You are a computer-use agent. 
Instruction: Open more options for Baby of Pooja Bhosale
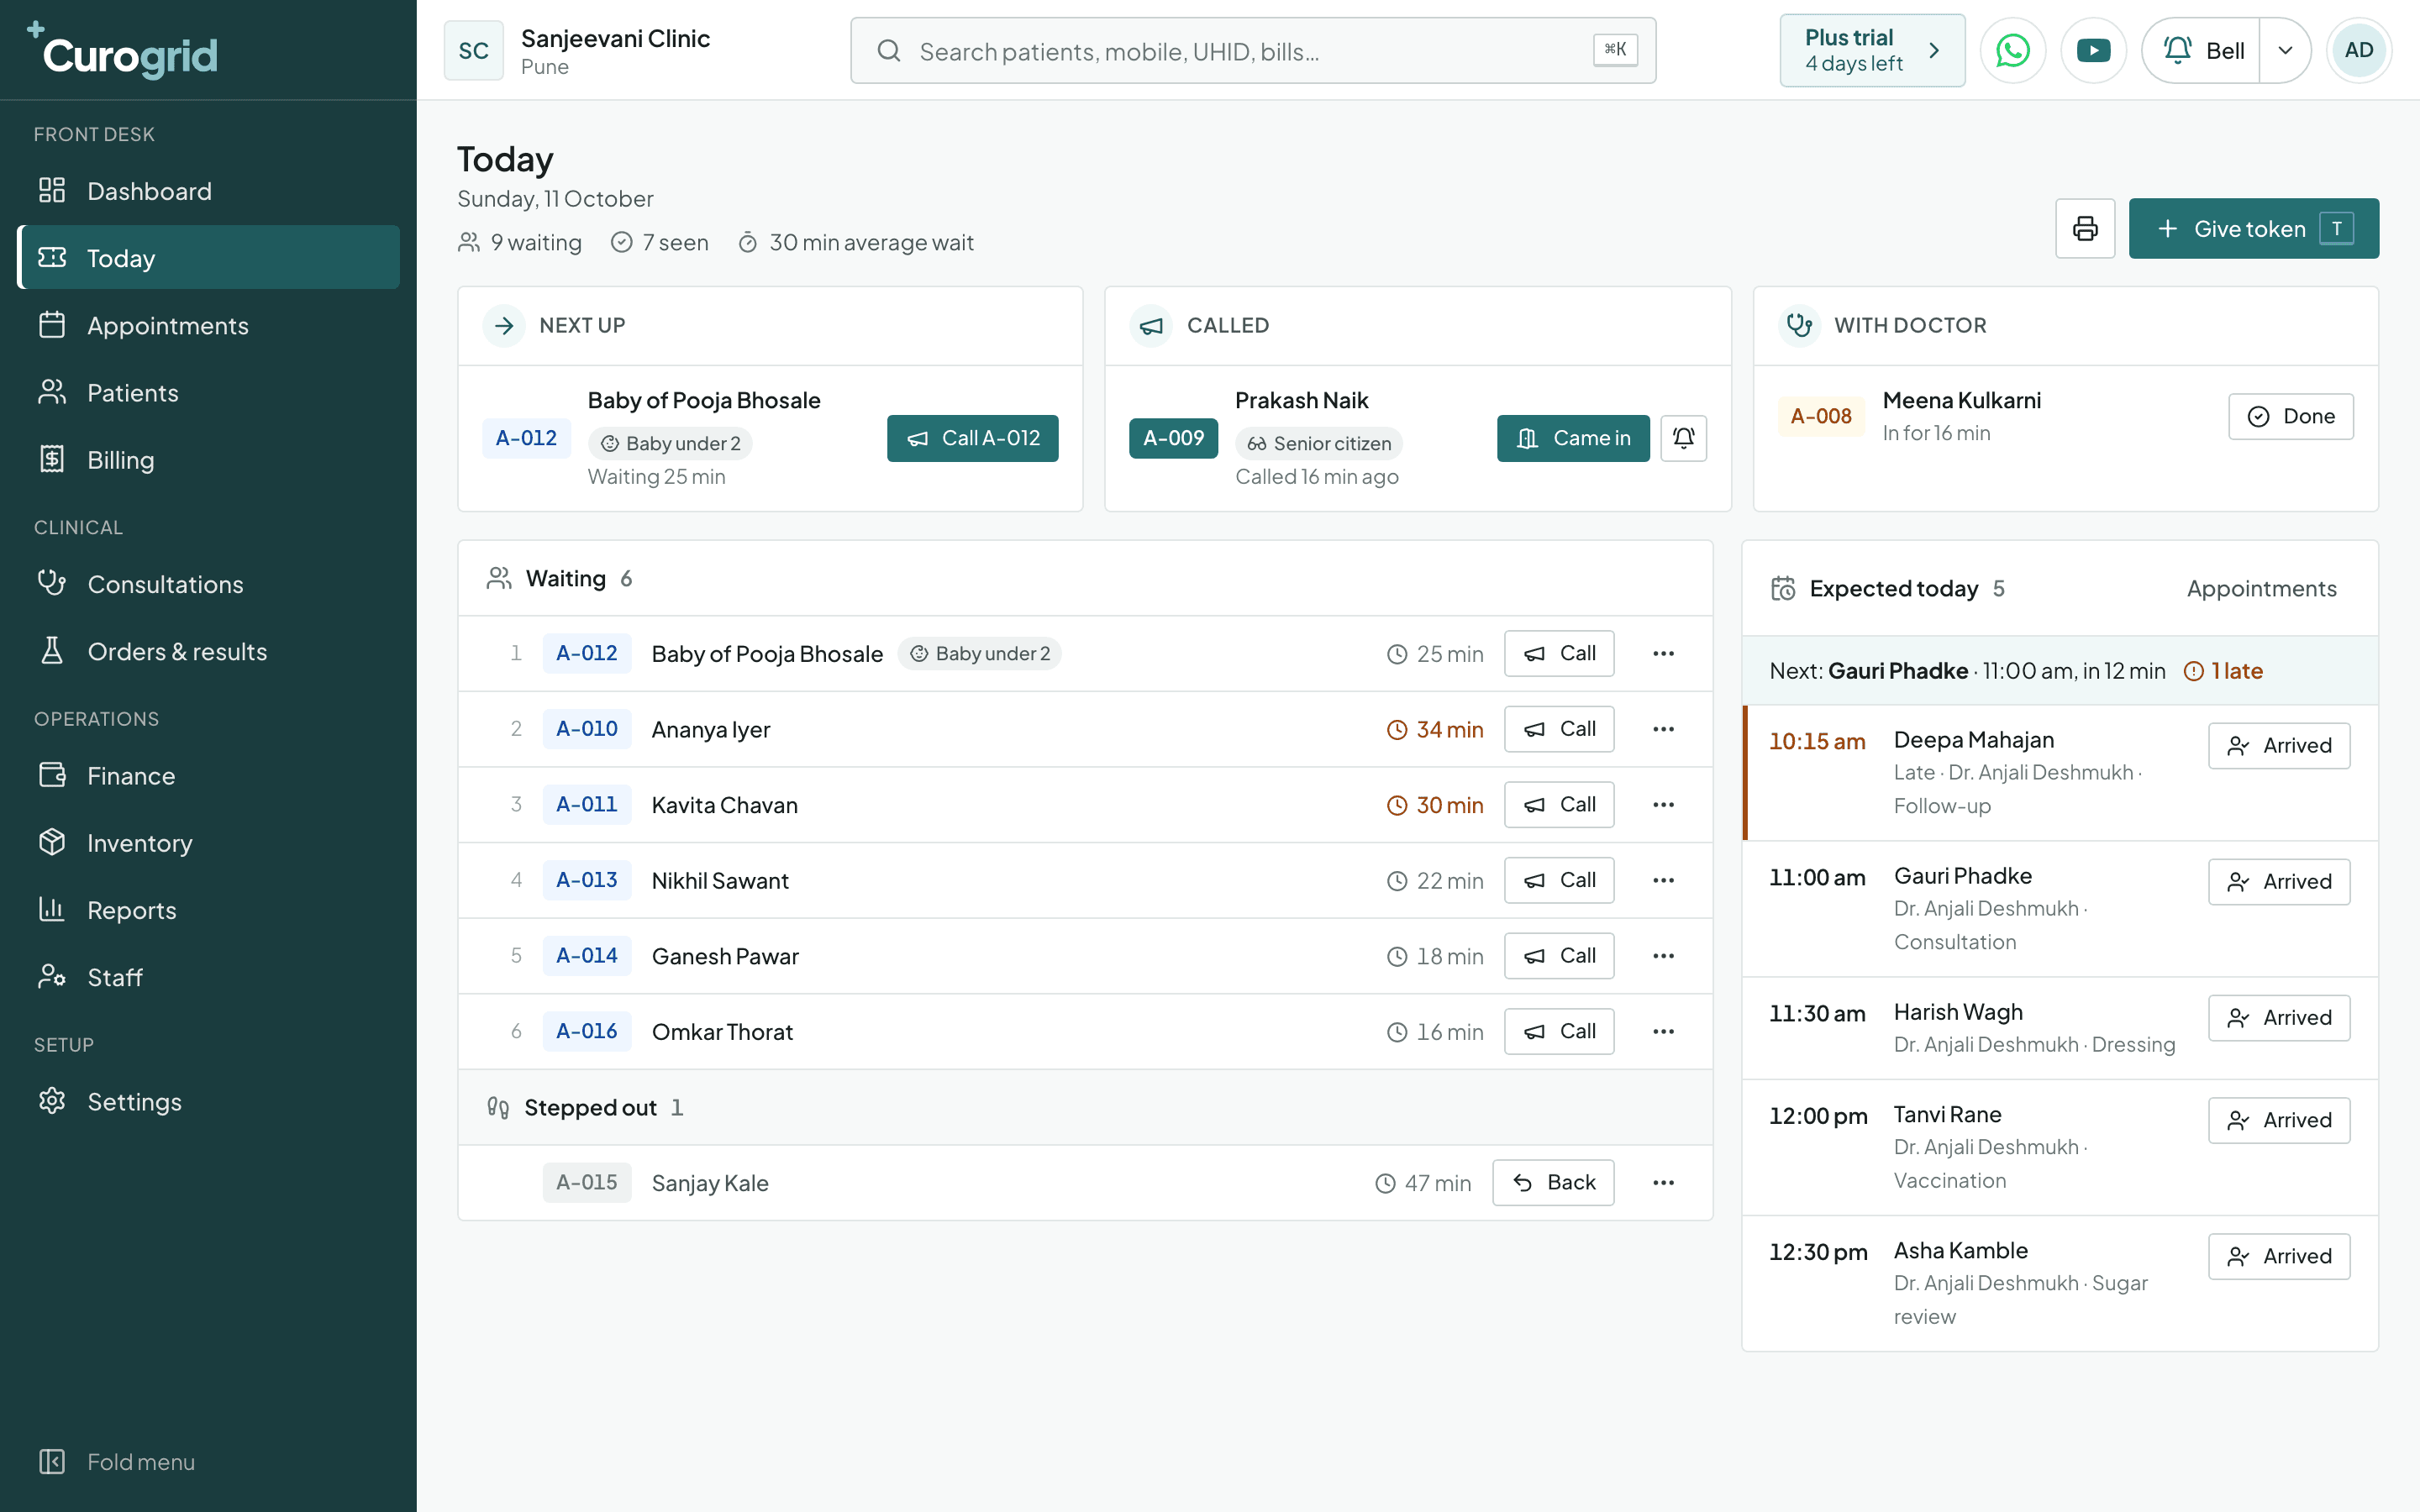tap(1663, 653)
